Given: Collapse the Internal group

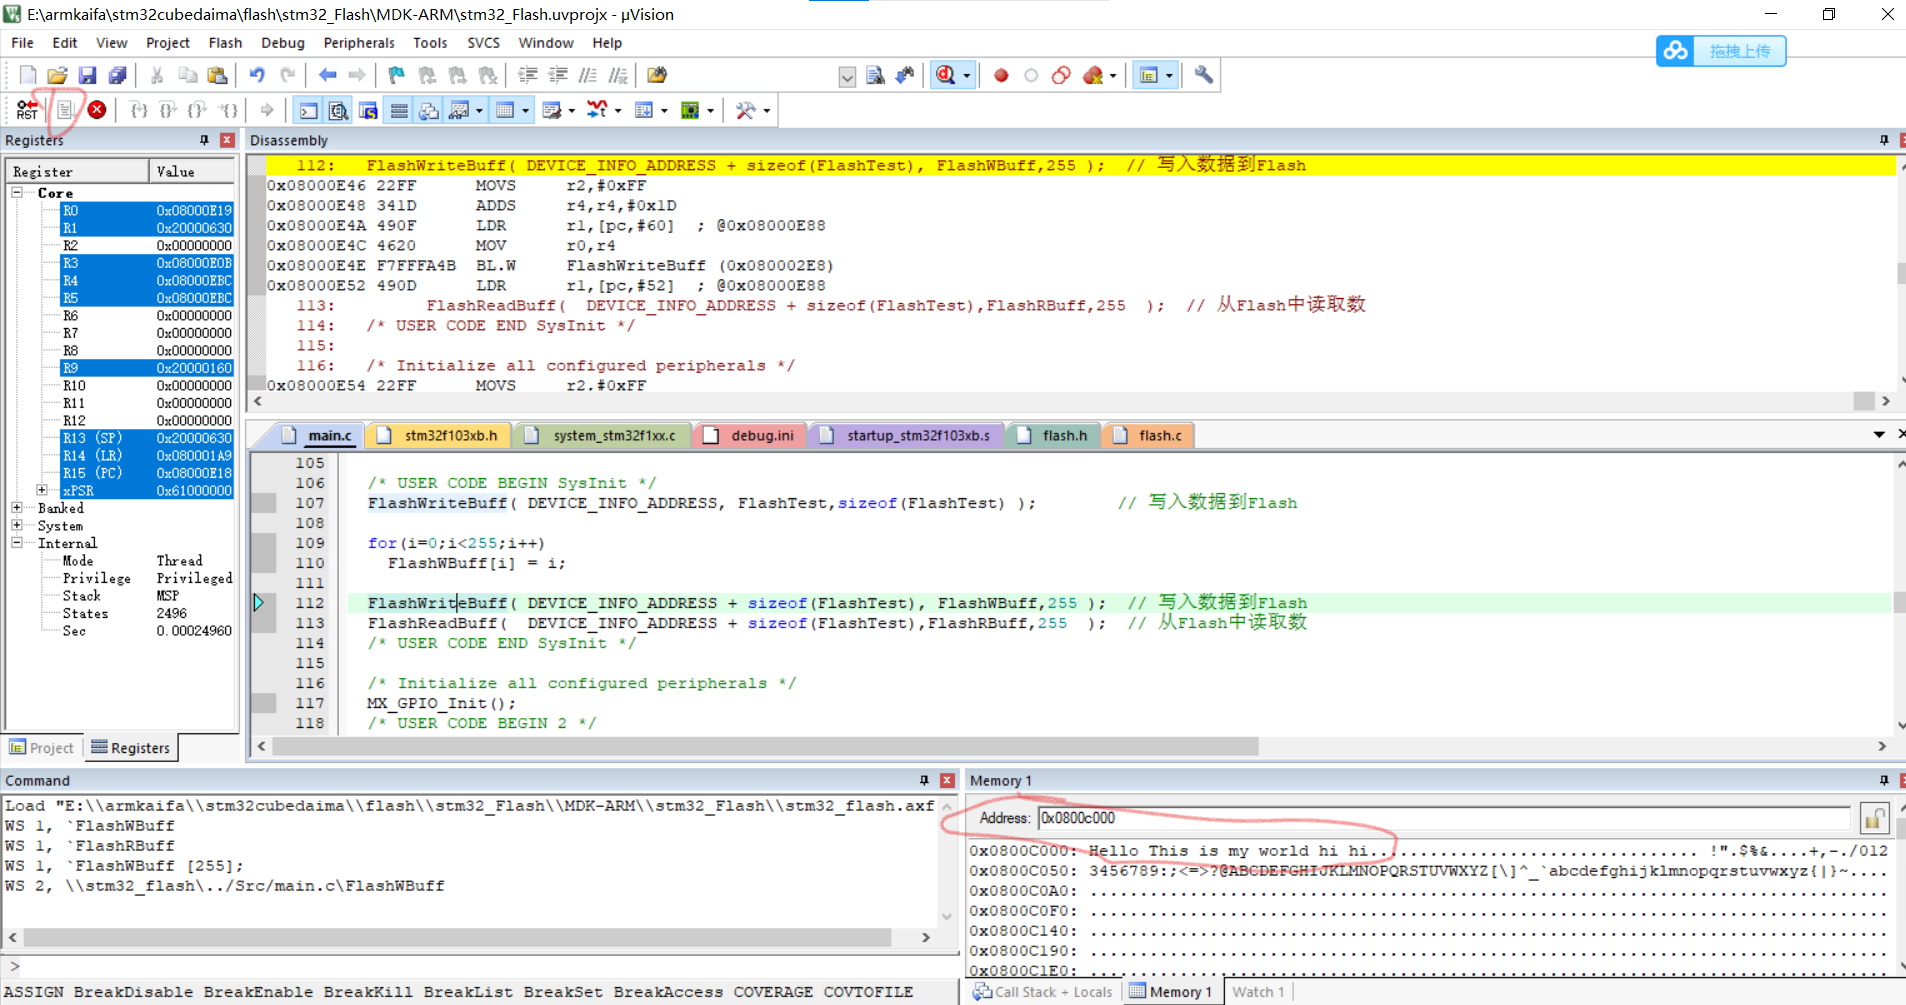Looking at the screenshot, I should point(17,543).
